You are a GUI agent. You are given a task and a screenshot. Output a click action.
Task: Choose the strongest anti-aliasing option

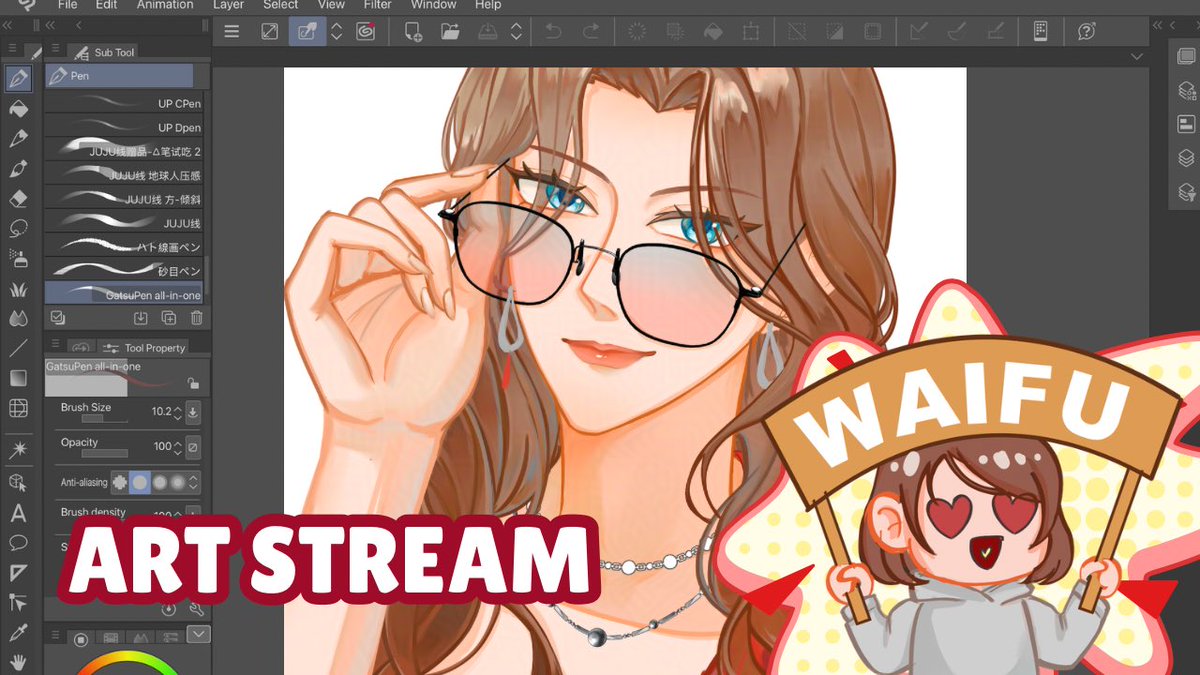pos(177,481)
